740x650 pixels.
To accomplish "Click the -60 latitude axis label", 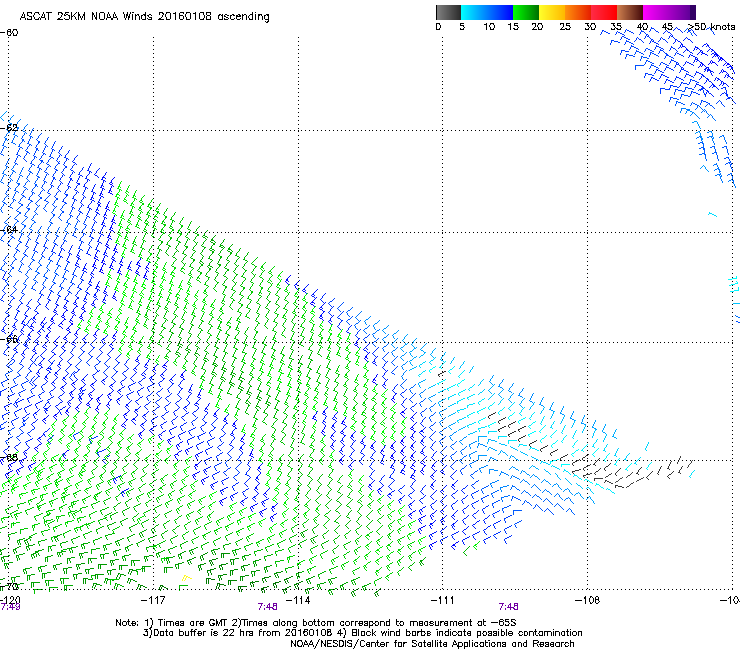I will 9,33.
